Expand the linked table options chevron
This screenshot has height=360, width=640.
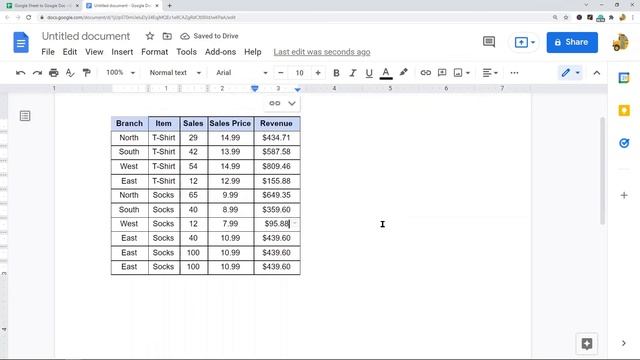pyautogui.click(x=291, y=103)
